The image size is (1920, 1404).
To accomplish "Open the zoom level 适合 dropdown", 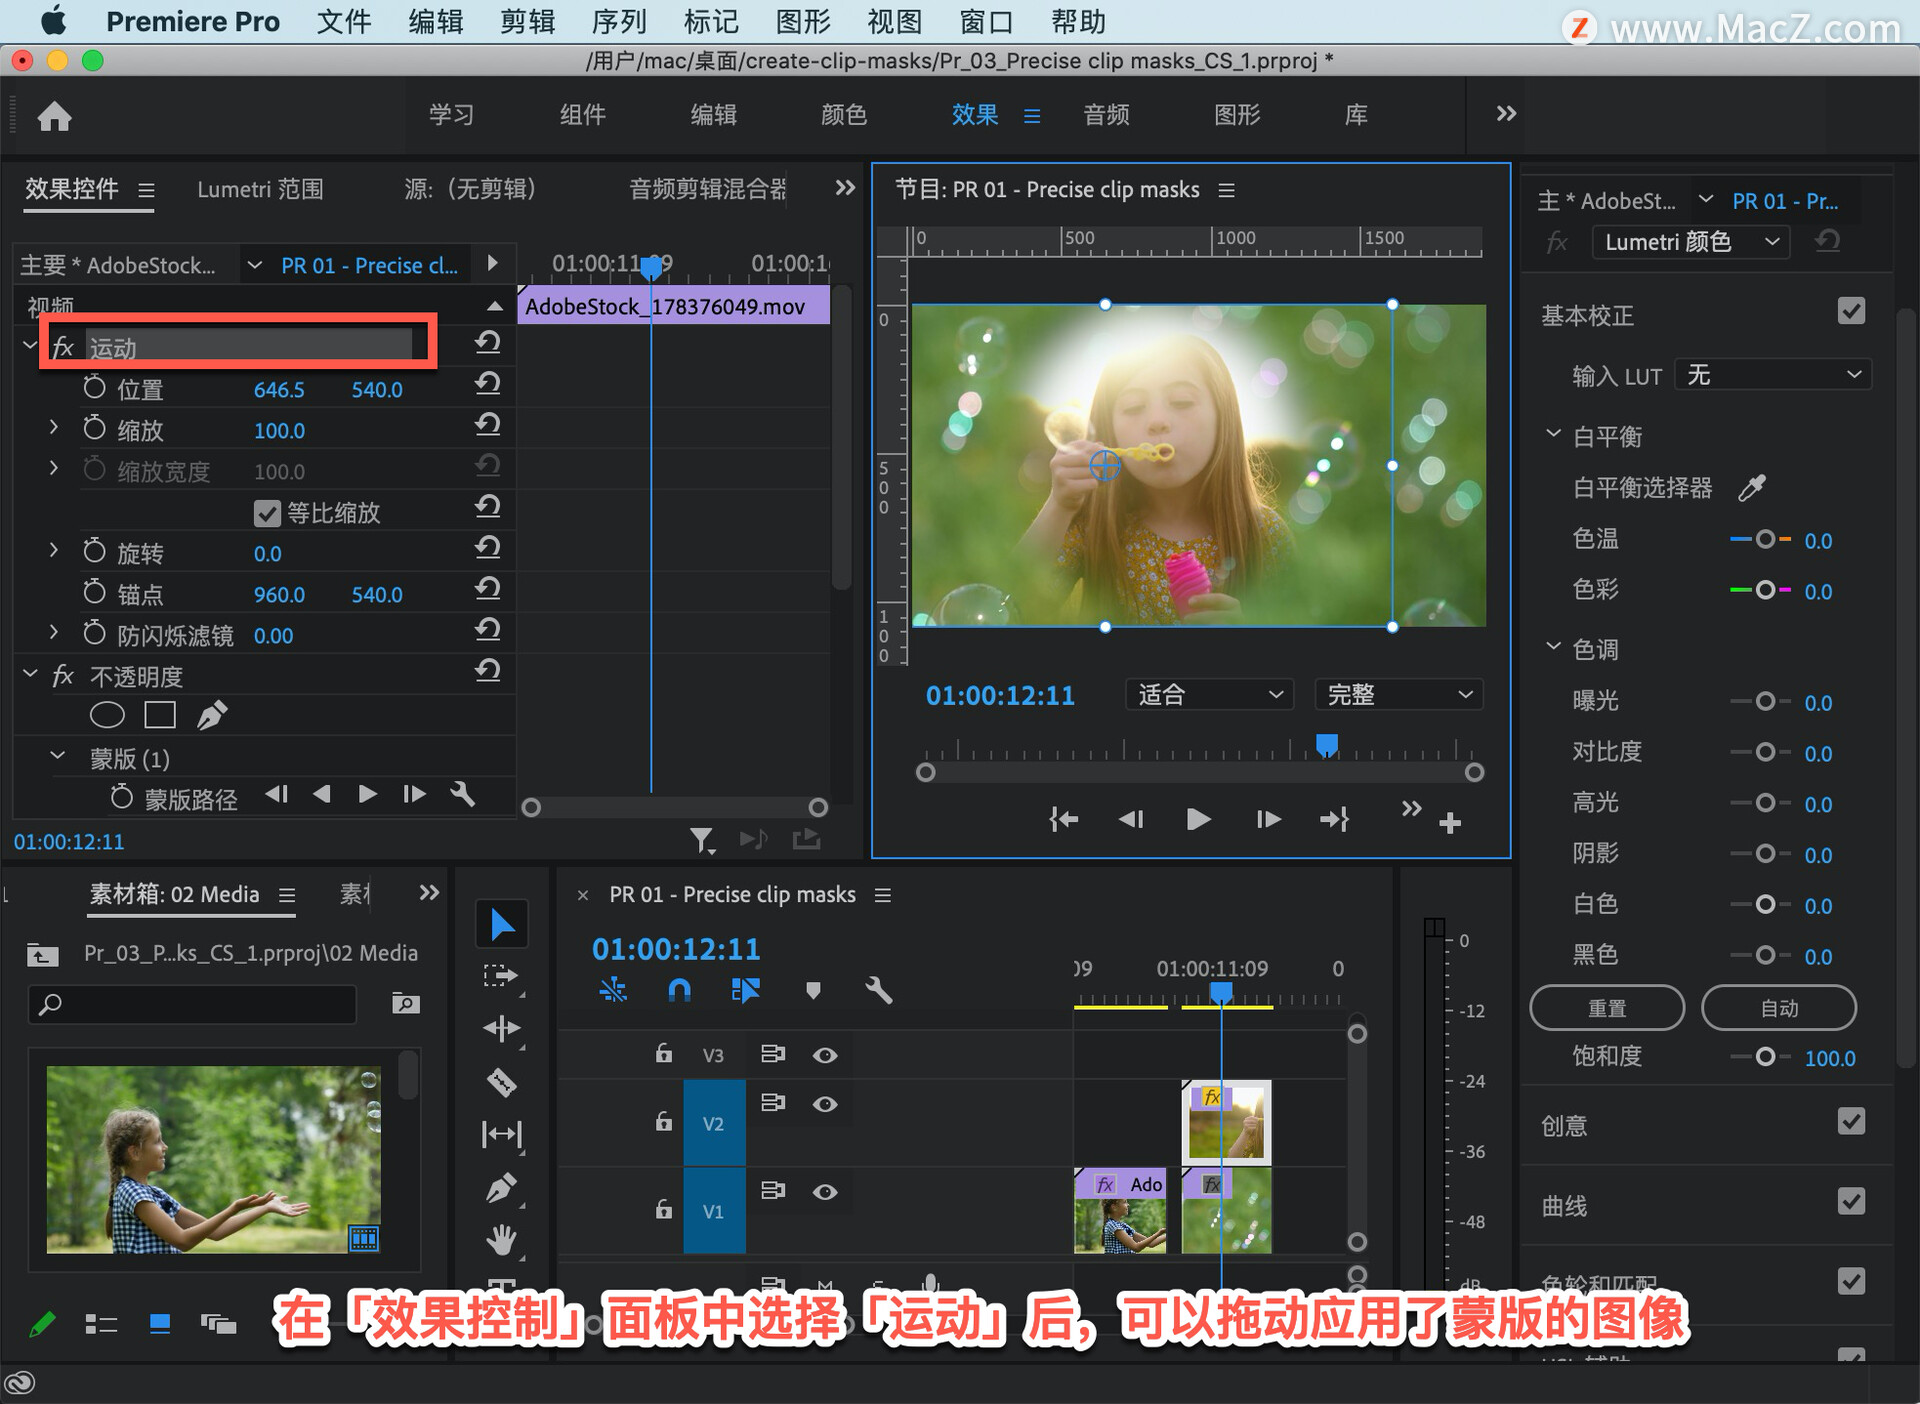I will (x=1209, y=694).
